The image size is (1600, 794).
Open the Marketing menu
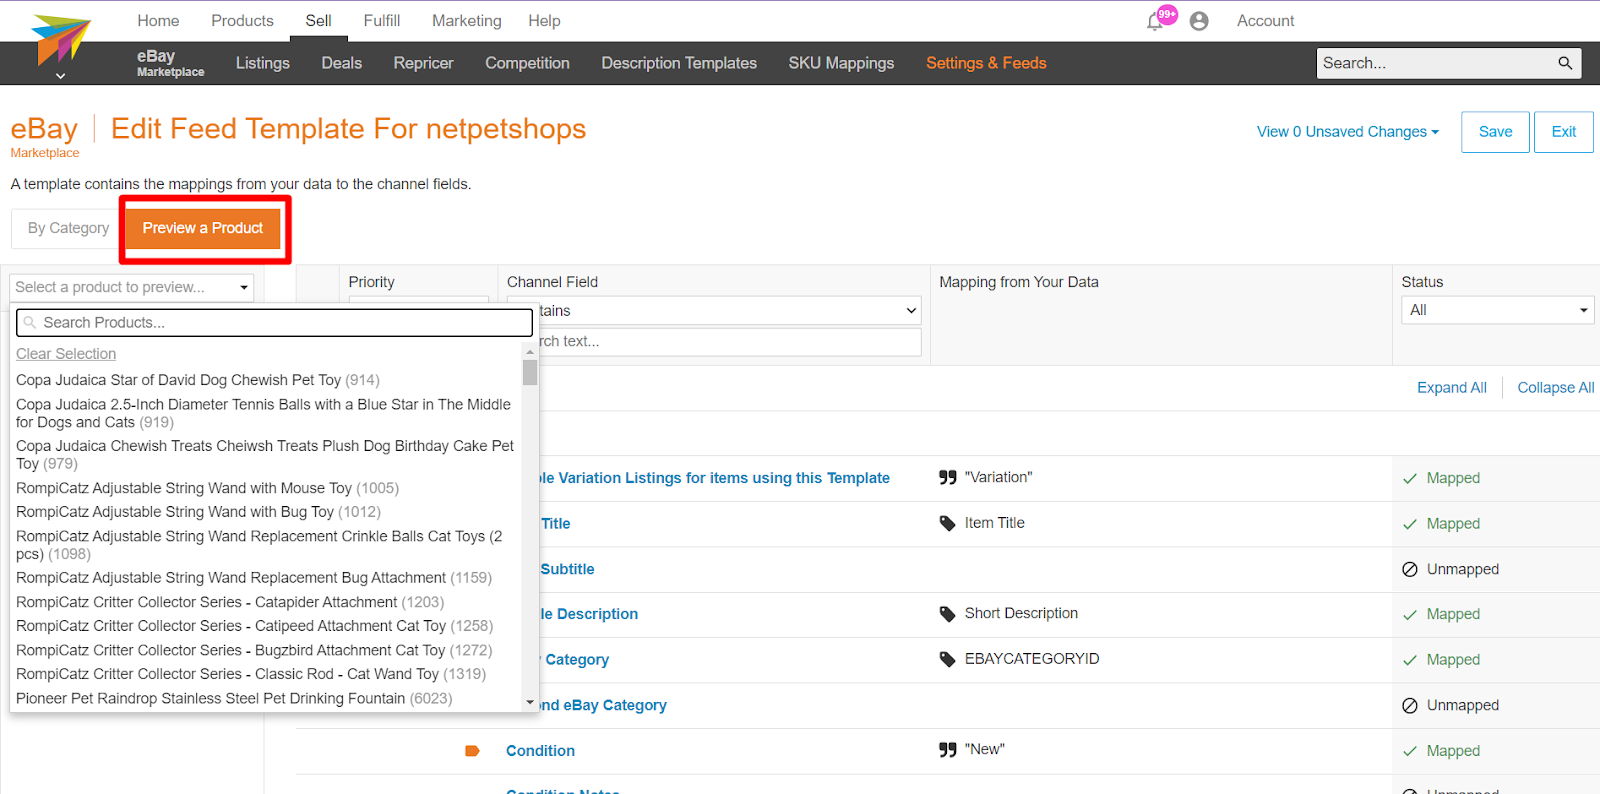point(467,21)
